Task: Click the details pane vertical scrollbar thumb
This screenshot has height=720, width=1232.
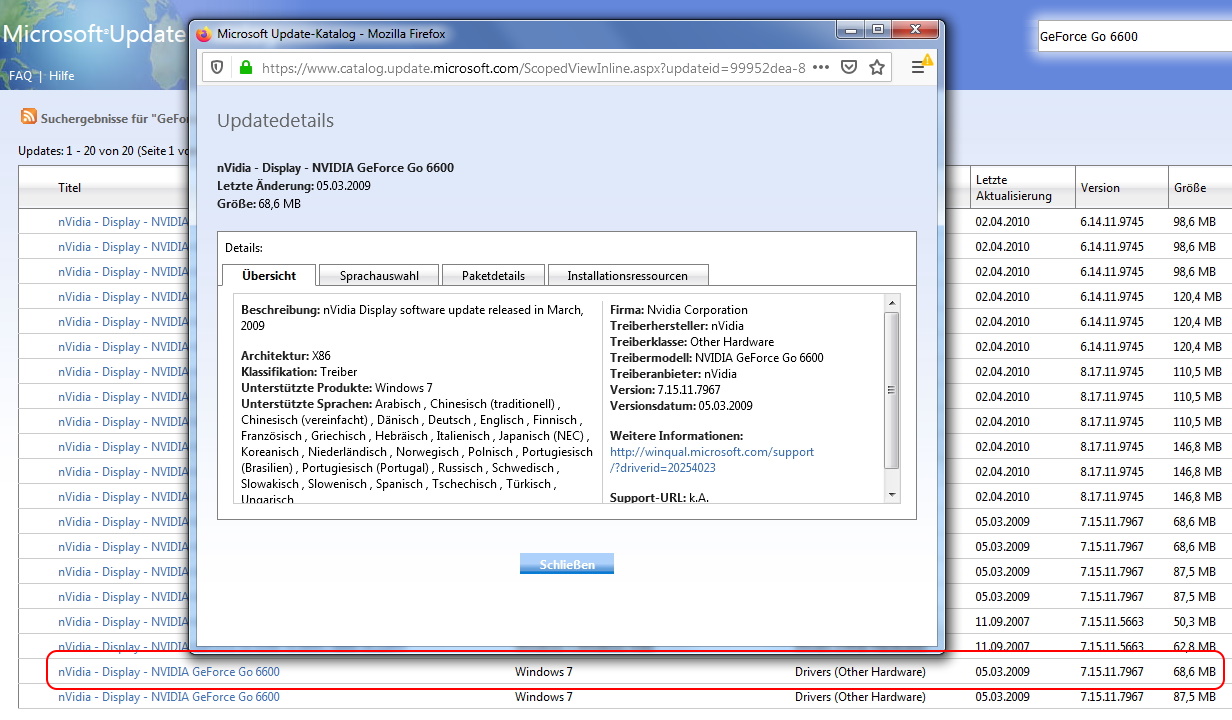Action: 892,390
